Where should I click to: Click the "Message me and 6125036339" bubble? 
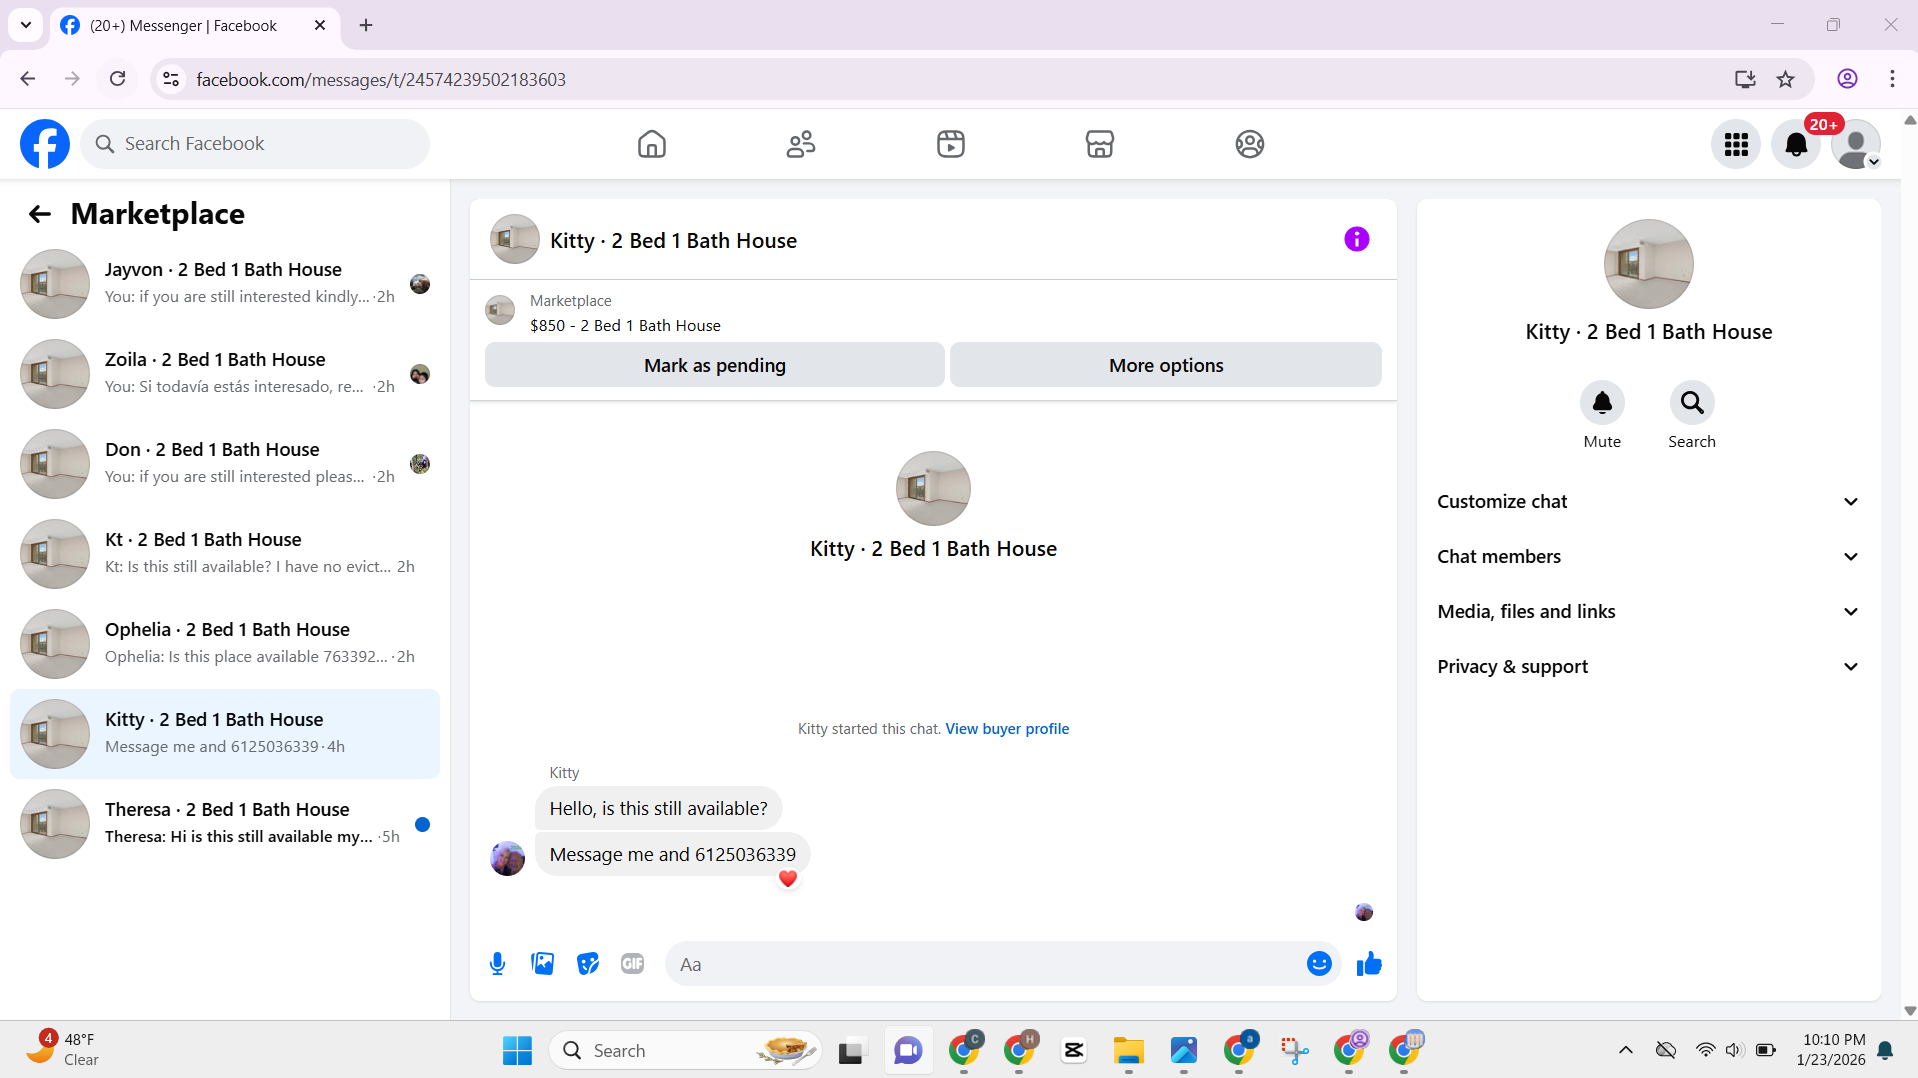(672, 855)
